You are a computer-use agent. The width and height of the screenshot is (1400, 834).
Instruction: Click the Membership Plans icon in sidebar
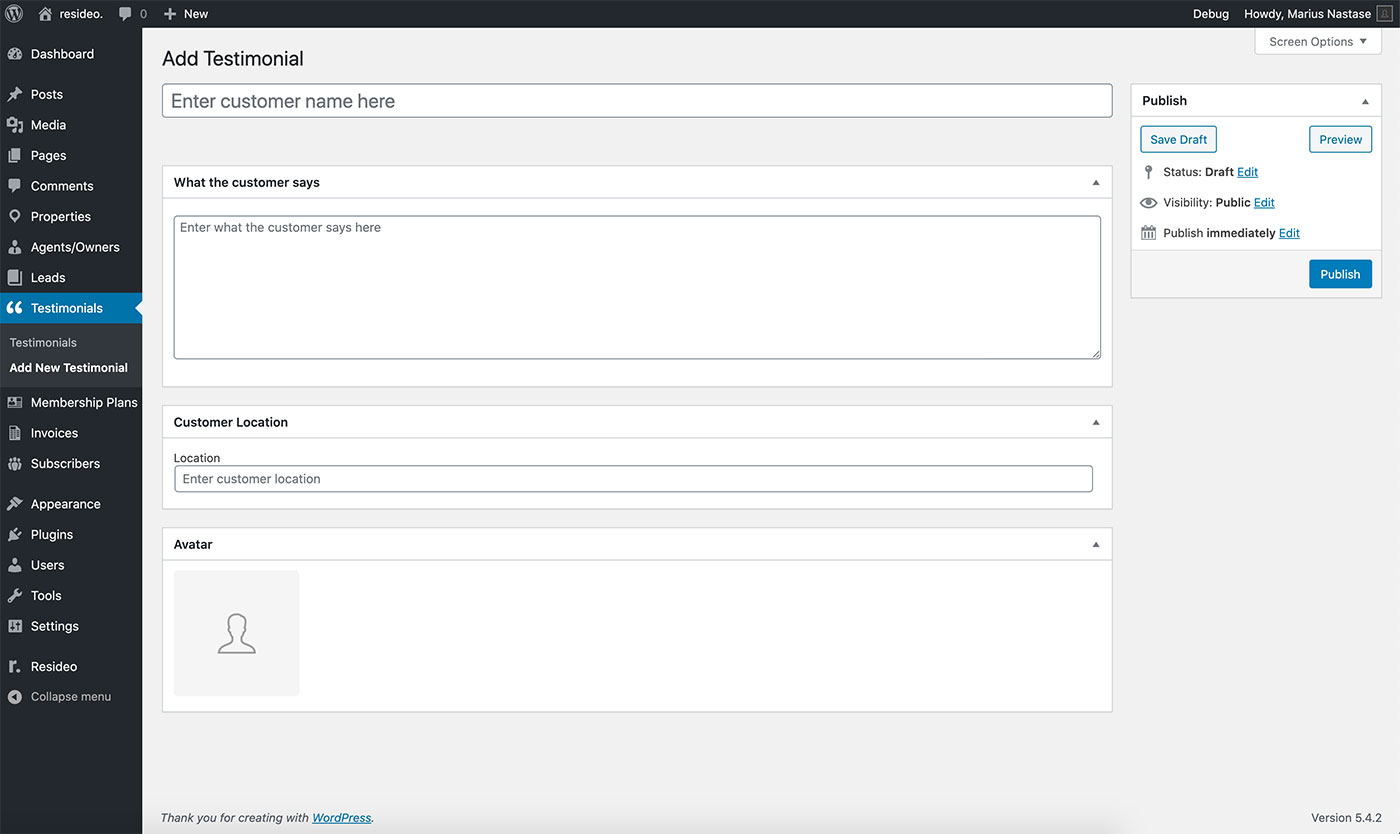15,403
